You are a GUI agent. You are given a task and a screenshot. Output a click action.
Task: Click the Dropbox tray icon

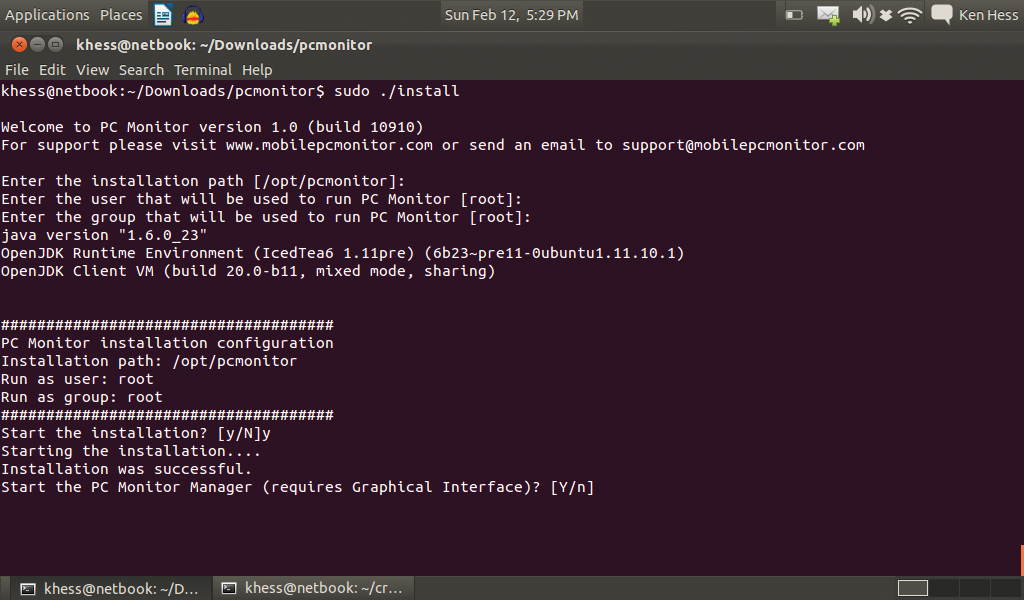tap(886, 15)
